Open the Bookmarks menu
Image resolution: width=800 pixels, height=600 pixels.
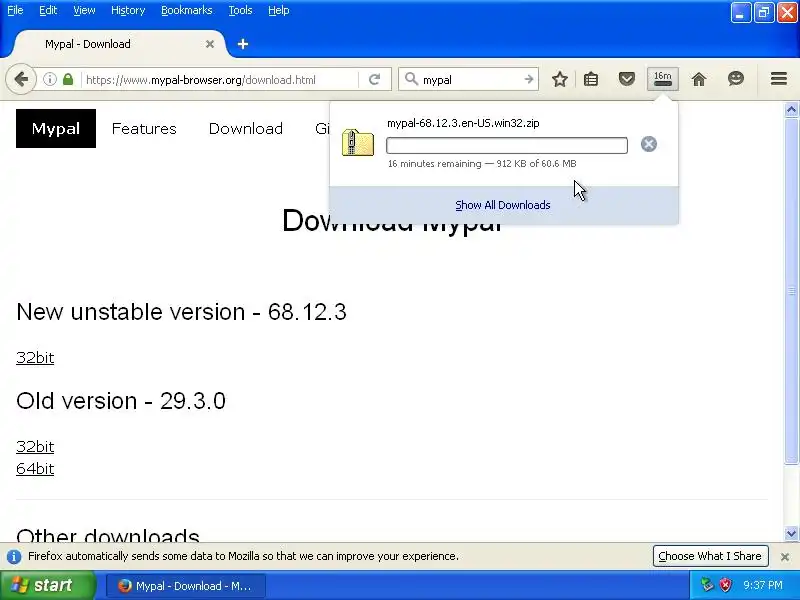click(x=187, y=10)
